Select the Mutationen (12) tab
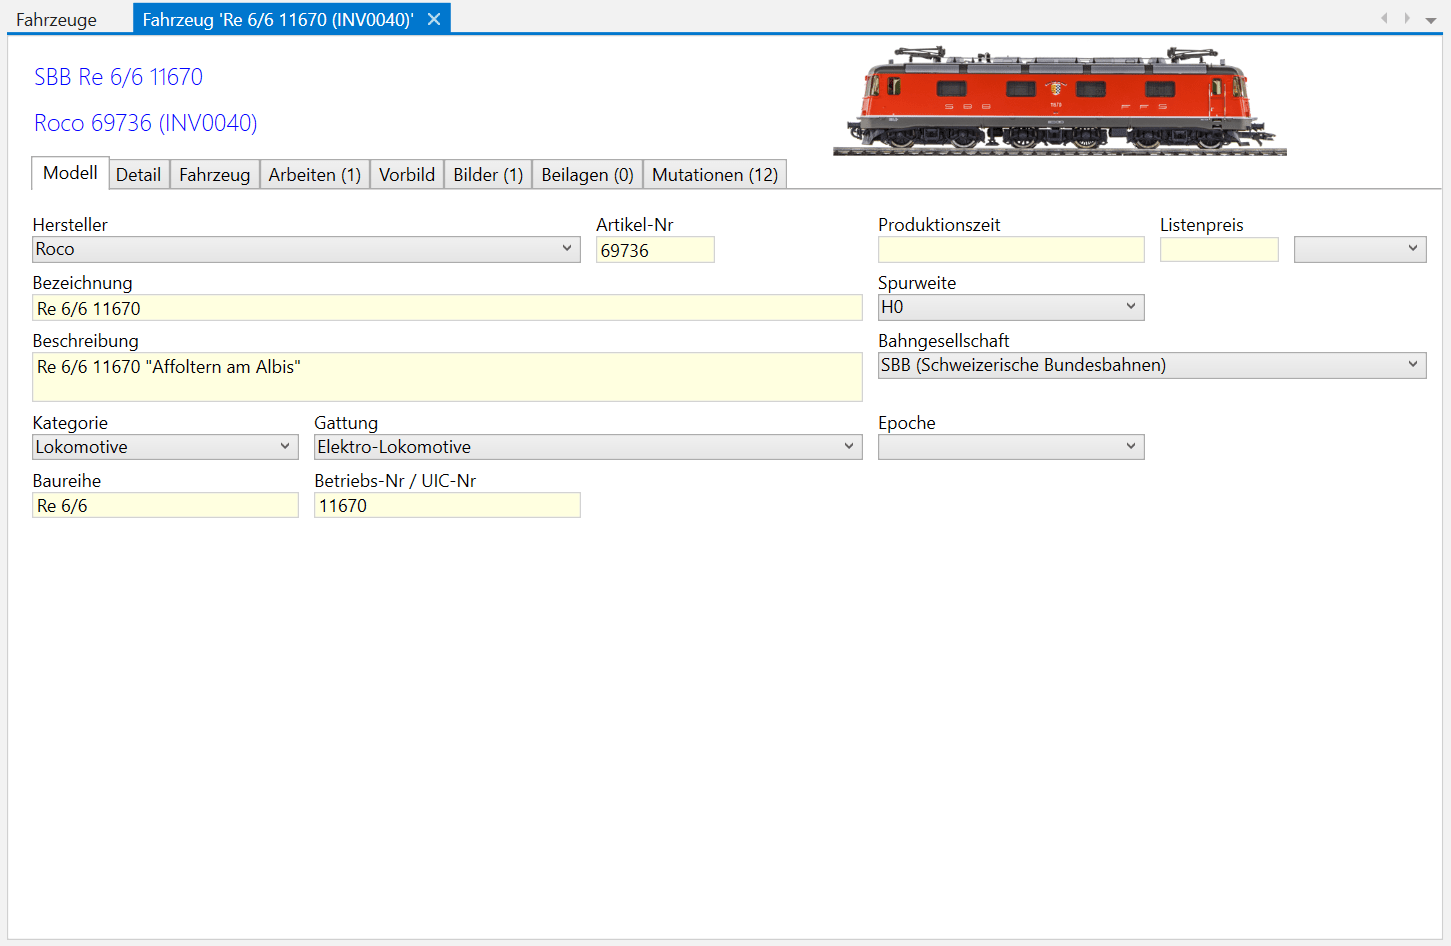Image resolution: width=1451 pixels, height=946 pixels. tap(714, 175)
